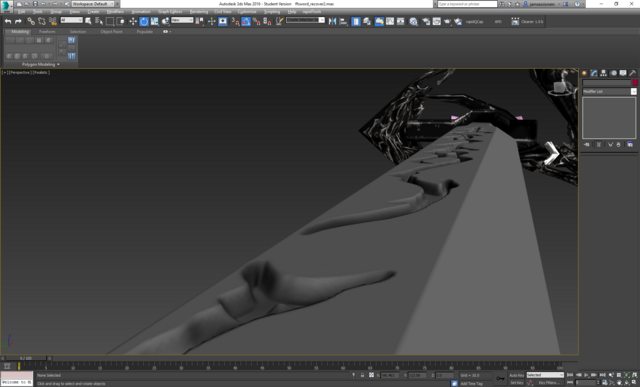Click the Orbit viewport navigation icon
640x387 pixels.
click(627, 383)
